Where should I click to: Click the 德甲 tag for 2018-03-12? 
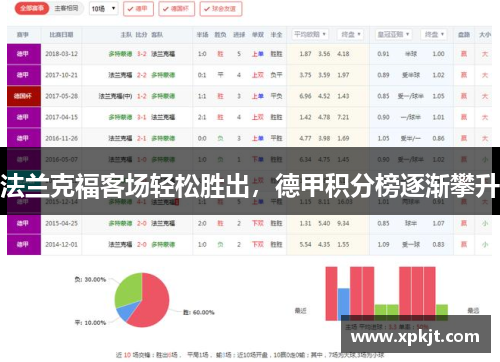point(24,54)
